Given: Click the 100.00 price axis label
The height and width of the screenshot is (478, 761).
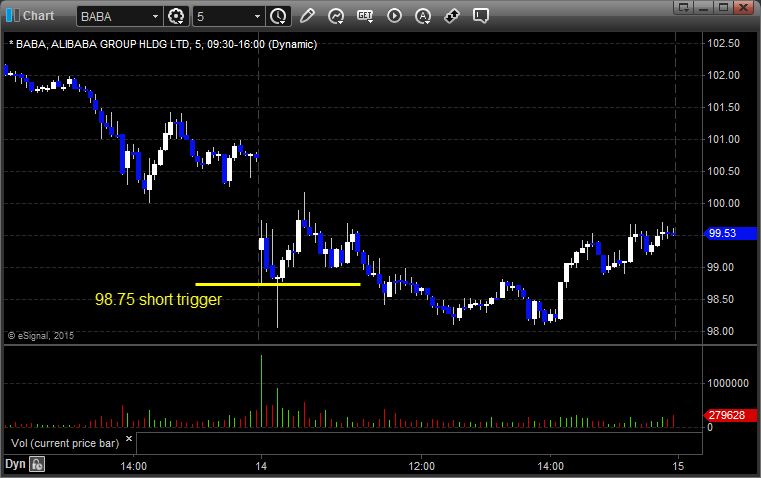Looking at the screenshot, I should pyautogui.click(x=723, y=203).
